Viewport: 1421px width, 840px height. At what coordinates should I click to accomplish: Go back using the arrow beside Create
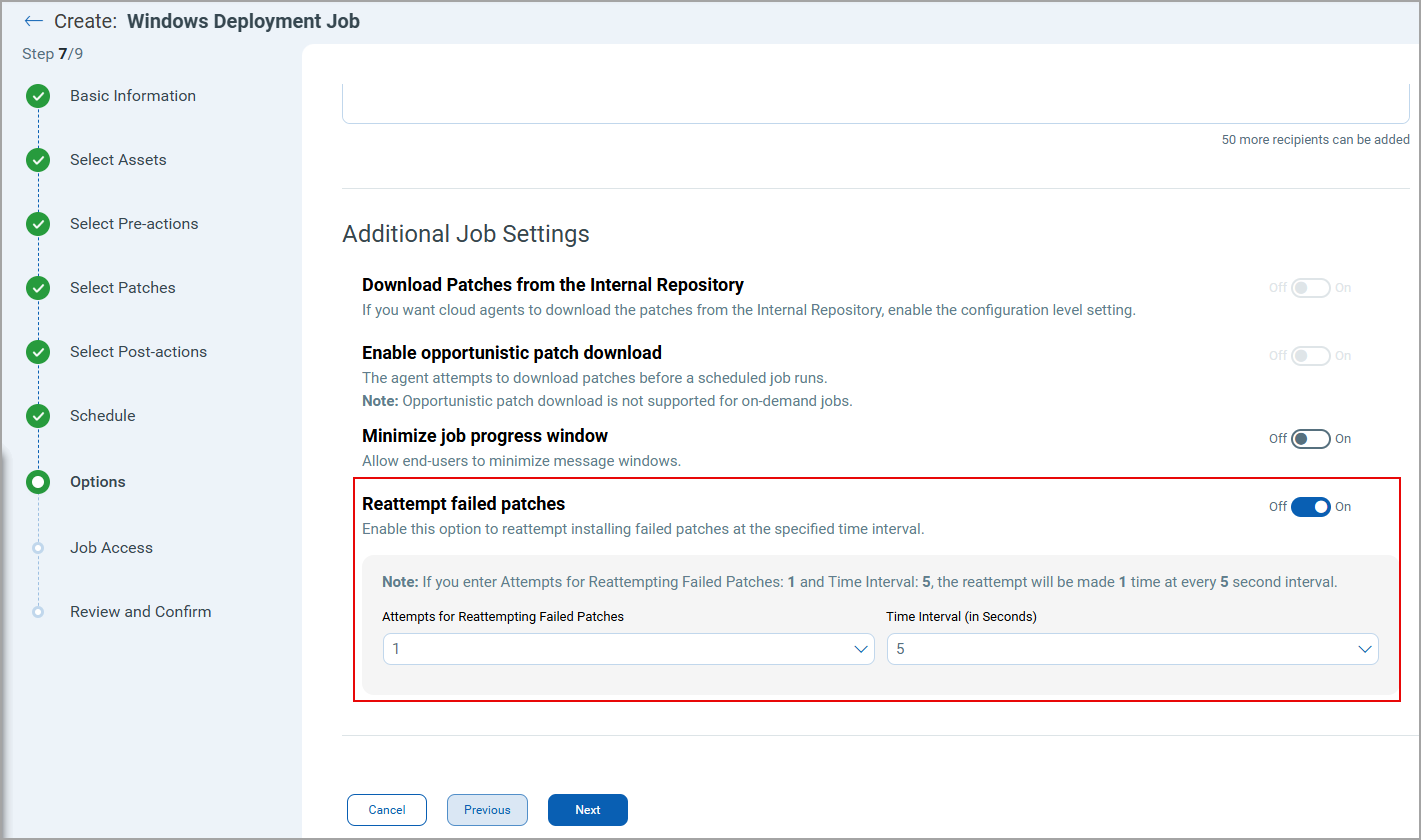(x=34, y=21)
